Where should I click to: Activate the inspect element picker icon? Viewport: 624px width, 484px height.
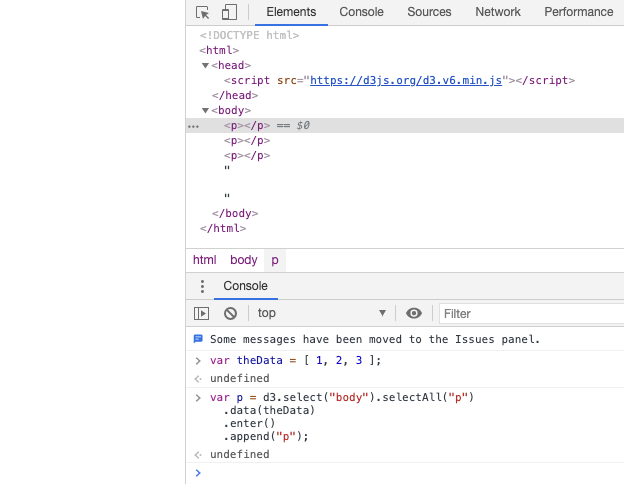(203, 12)
